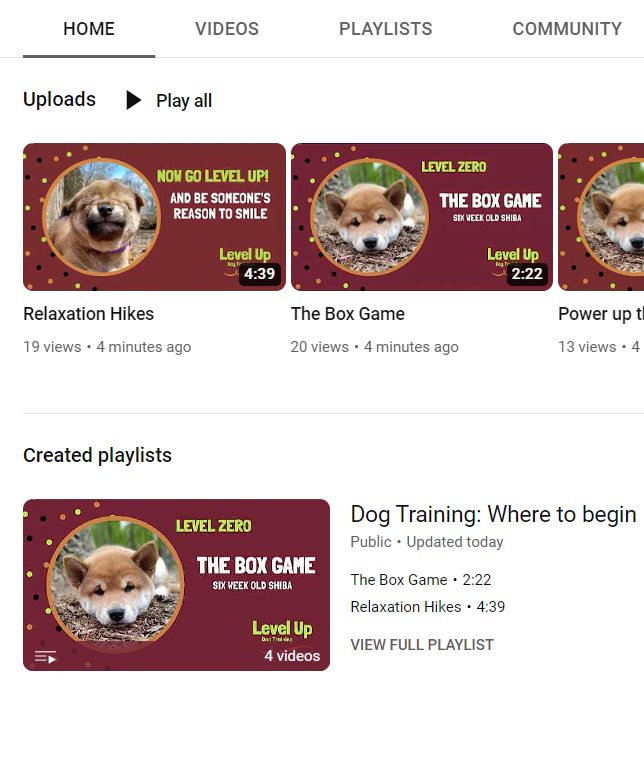This screenshot has height=772, width=644.
Task: Open the Dog Training: Where to begin title
Action: coord(493,514)
